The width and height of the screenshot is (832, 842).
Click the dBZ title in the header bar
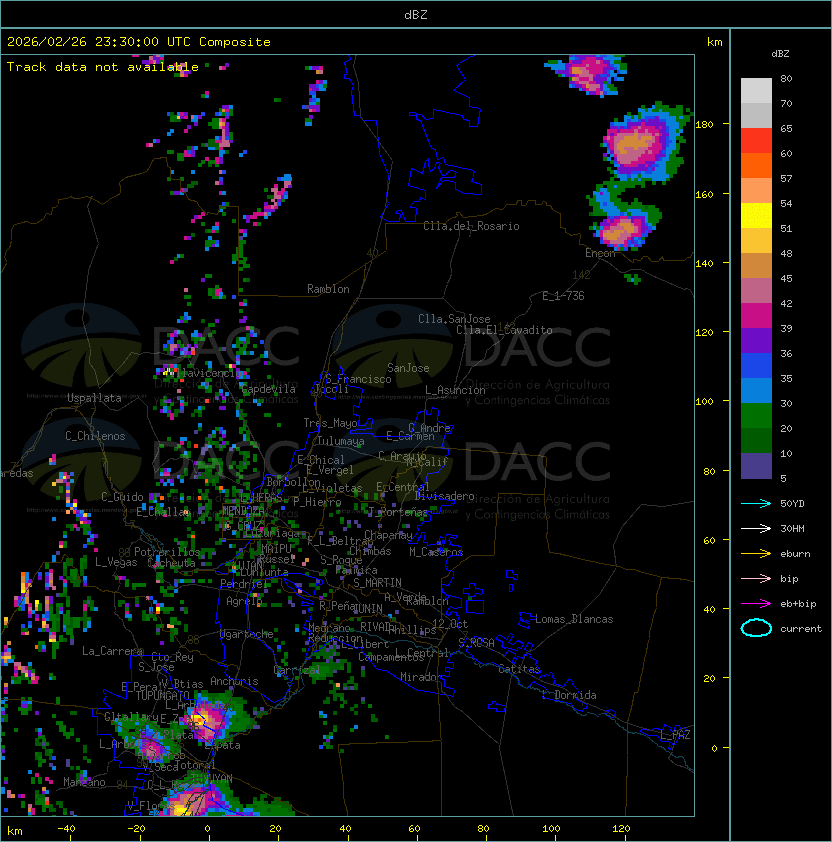tap(416, 14)
